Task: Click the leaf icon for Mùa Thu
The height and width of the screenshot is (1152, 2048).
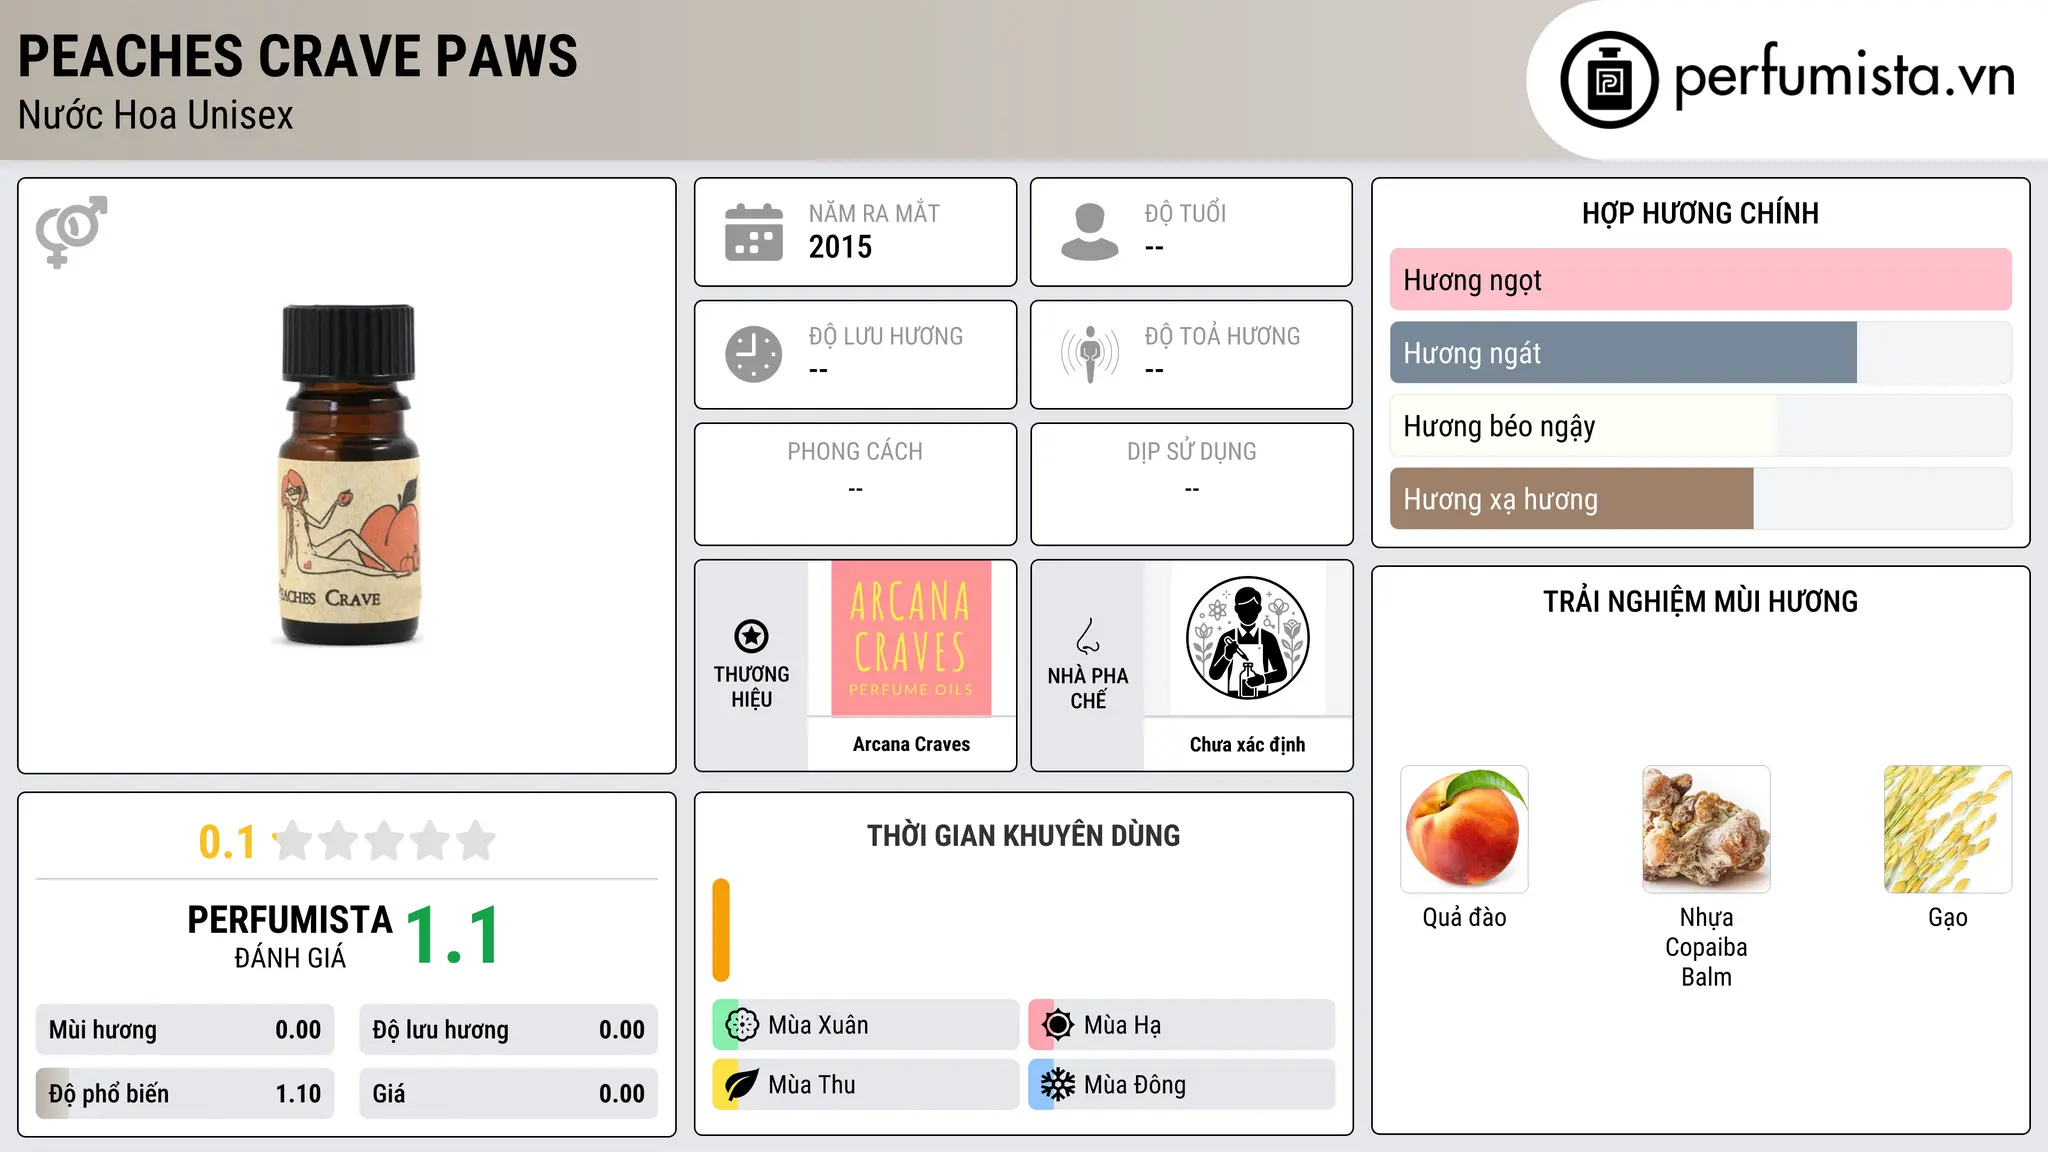Action: coord(742,1085)
